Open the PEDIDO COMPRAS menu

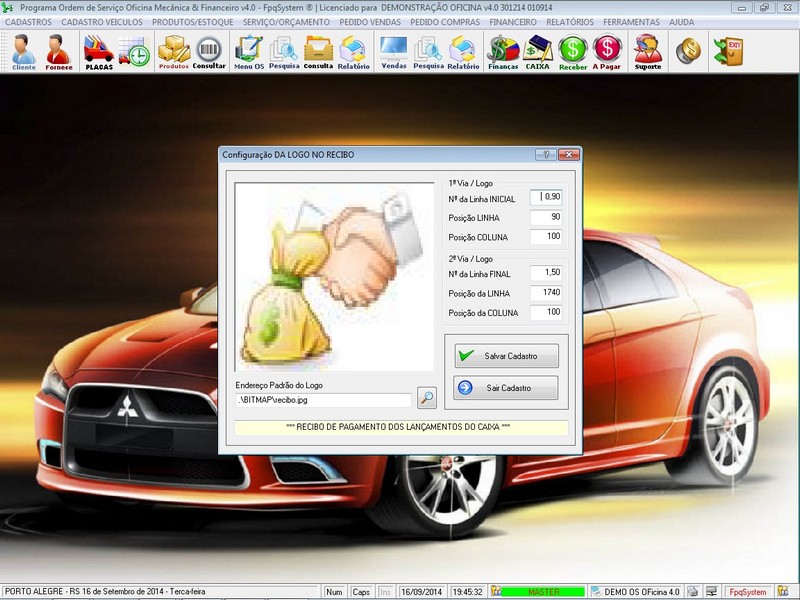point(445,22)
